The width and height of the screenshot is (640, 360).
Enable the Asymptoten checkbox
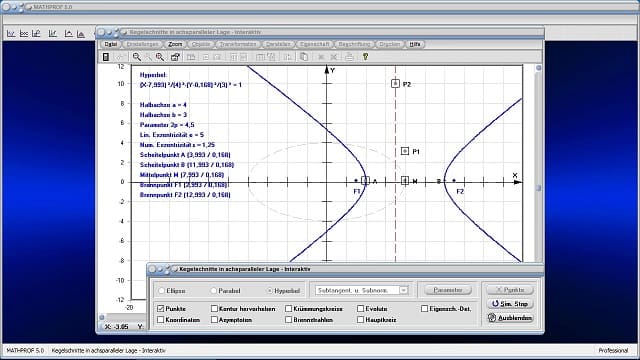click(x=214, y=320)
